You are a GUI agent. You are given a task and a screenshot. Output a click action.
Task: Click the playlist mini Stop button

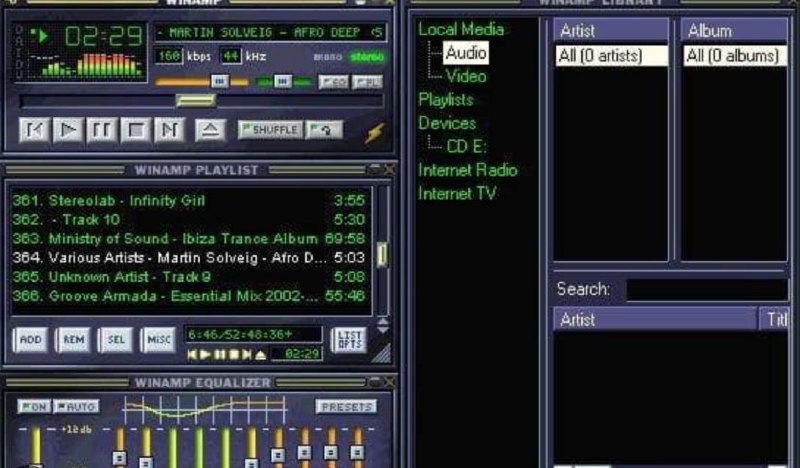click(x=234, y=354)
